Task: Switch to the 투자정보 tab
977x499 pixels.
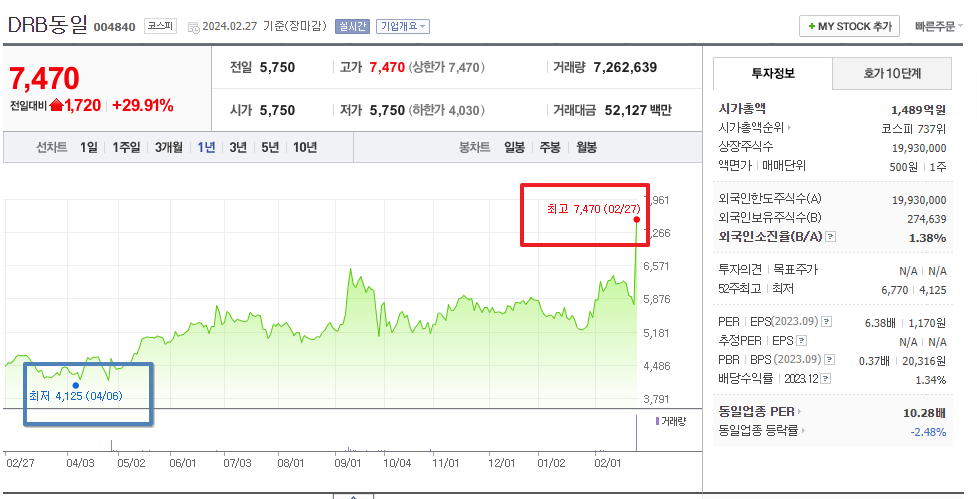Action: click(x=773, y=74)
